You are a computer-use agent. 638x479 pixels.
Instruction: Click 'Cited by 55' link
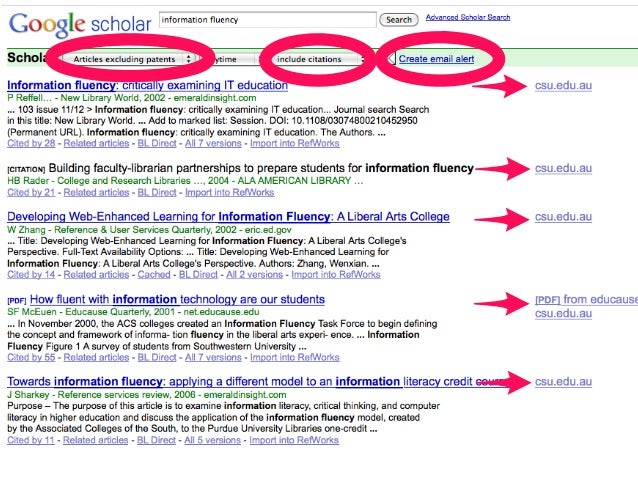pos(31,357)
